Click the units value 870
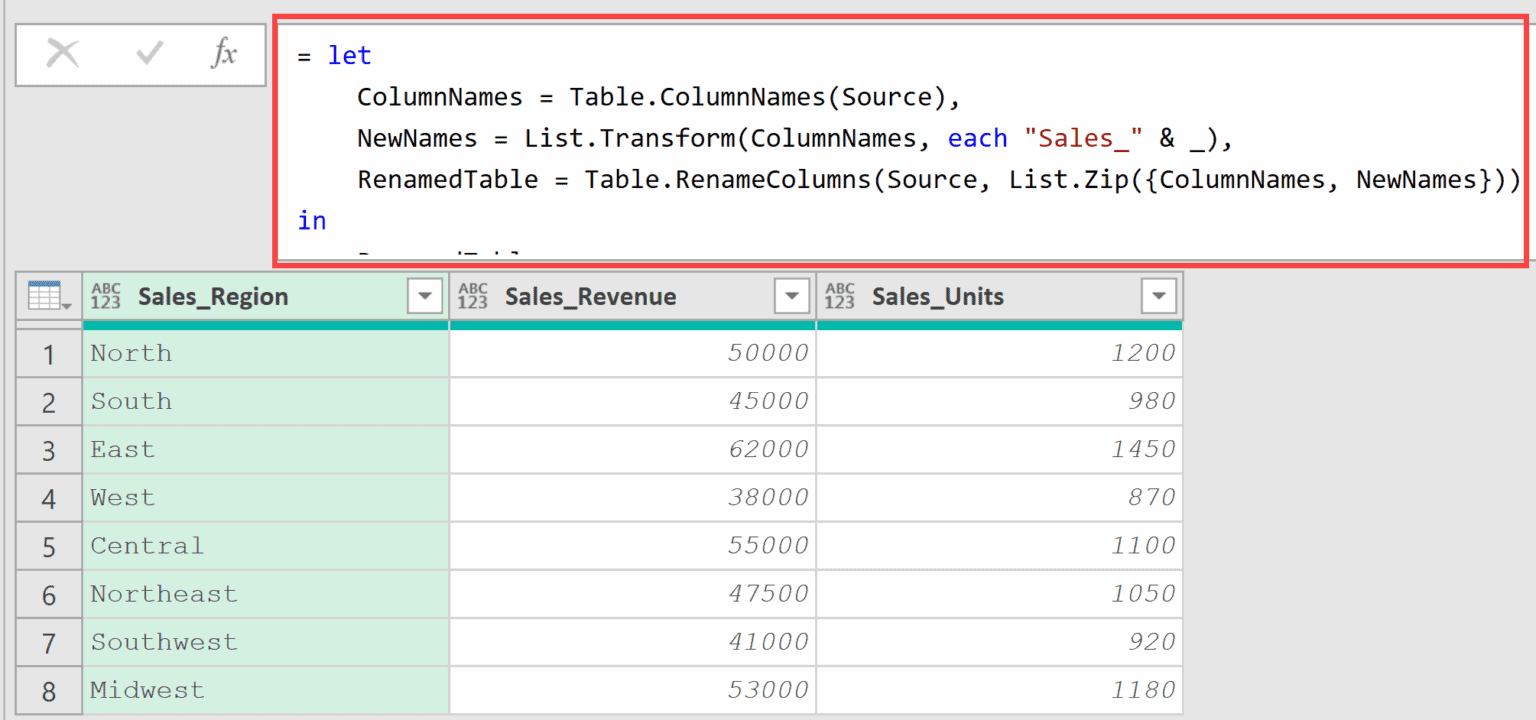1536x720 pixels. tap(1000, 498)
